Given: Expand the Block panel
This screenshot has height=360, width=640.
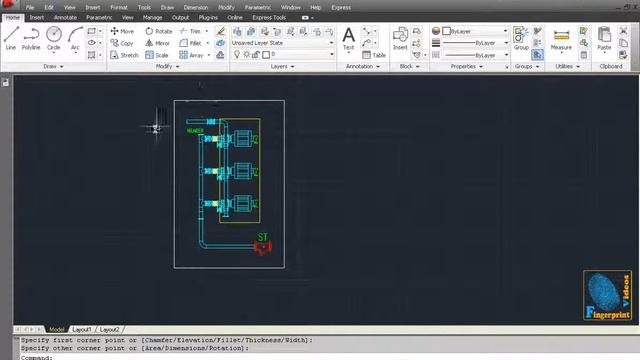Looking at the screenshot, I should 409,66.
